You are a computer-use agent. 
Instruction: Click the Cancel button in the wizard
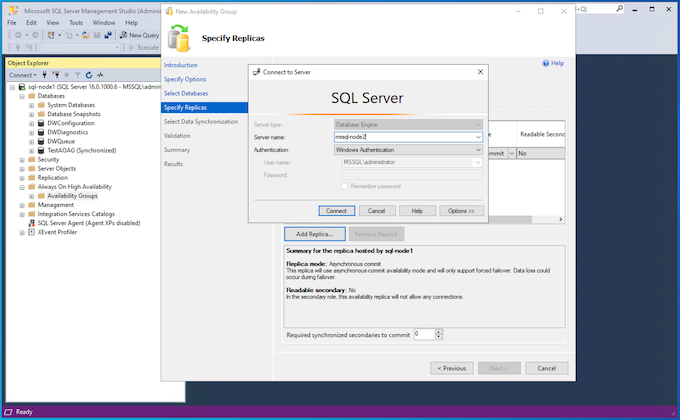[546, 368]
